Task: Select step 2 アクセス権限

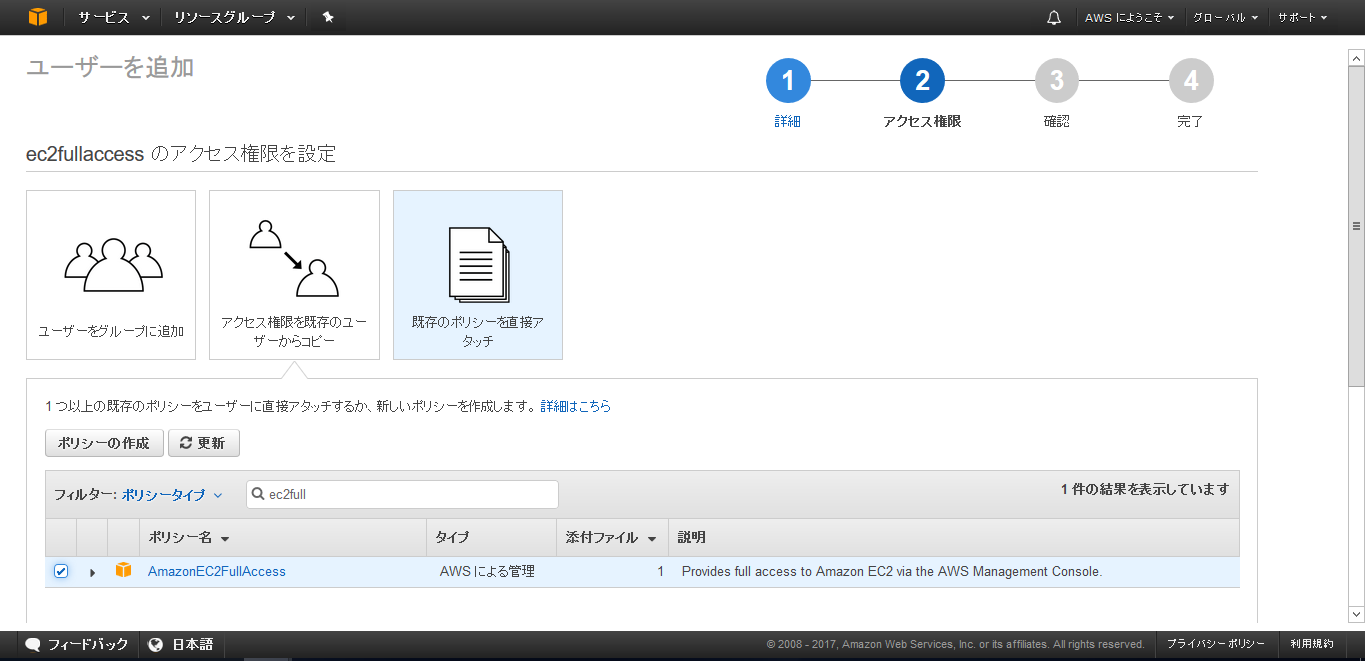Action: (x=922, y=95)
